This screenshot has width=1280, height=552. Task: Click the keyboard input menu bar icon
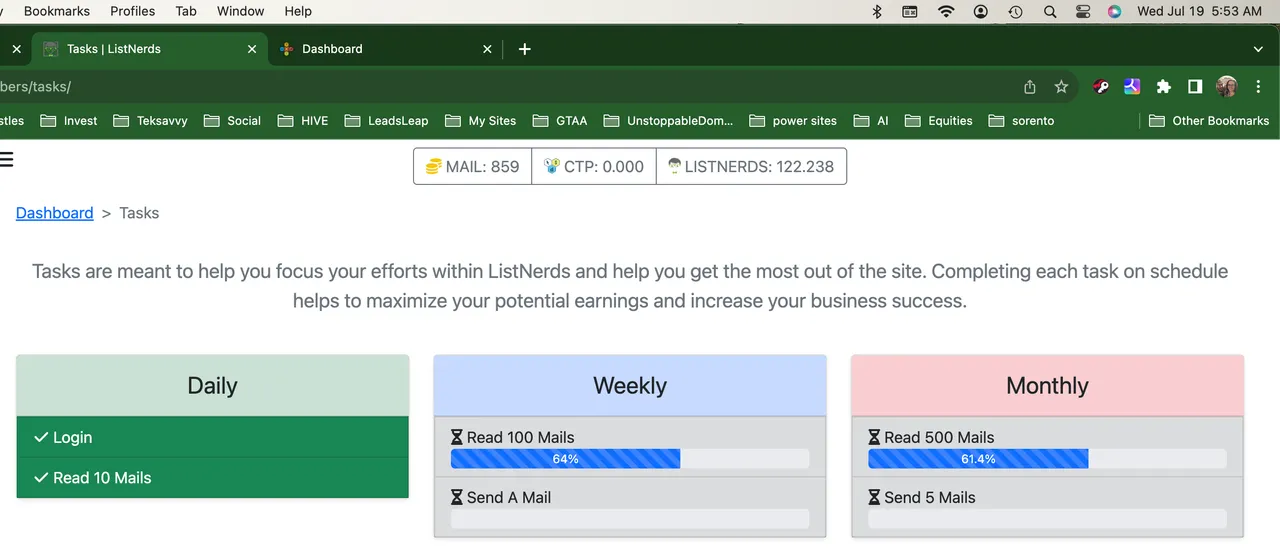[x=910, y=12]
